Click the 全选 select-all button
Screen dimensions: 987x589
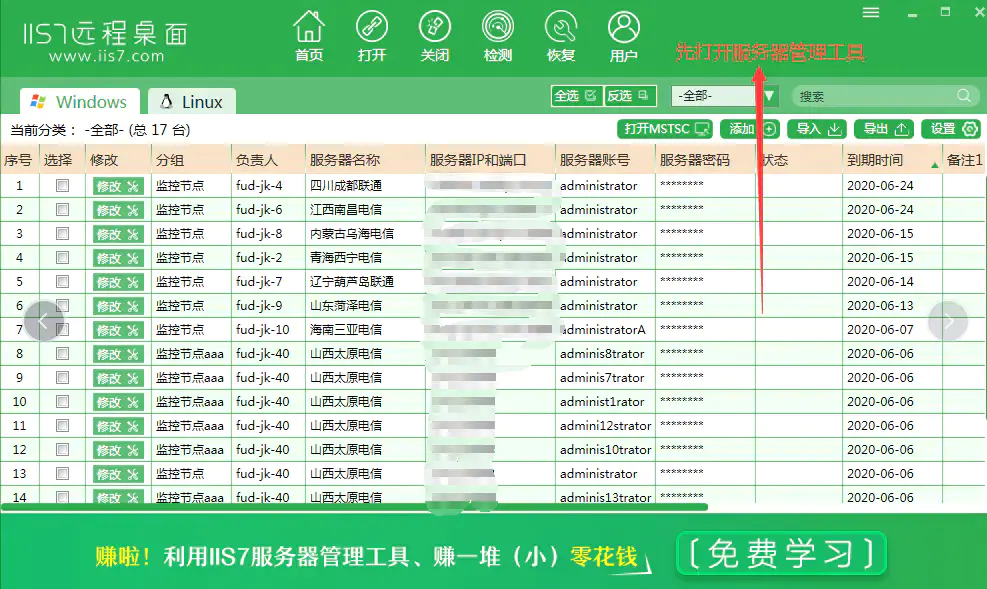pos(576,96)
